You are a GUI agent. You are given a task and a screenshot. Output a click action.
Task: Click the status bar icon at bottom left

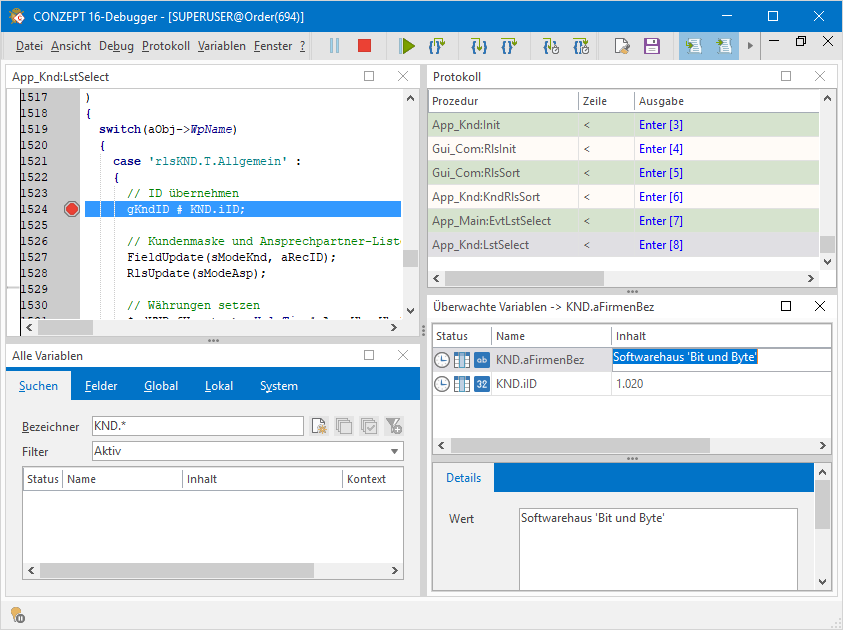pyautogui.click(x=17, y=614)
